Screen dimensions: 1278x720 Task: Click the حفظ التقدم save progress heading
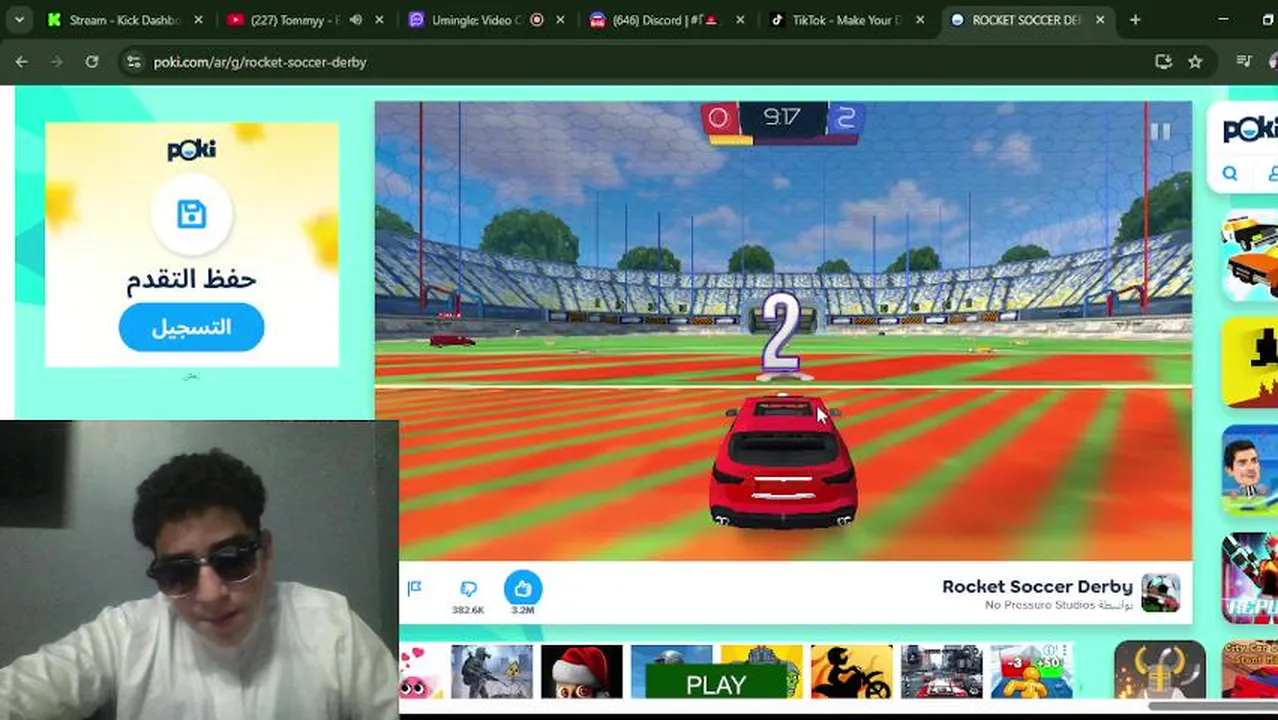point(191,280)
